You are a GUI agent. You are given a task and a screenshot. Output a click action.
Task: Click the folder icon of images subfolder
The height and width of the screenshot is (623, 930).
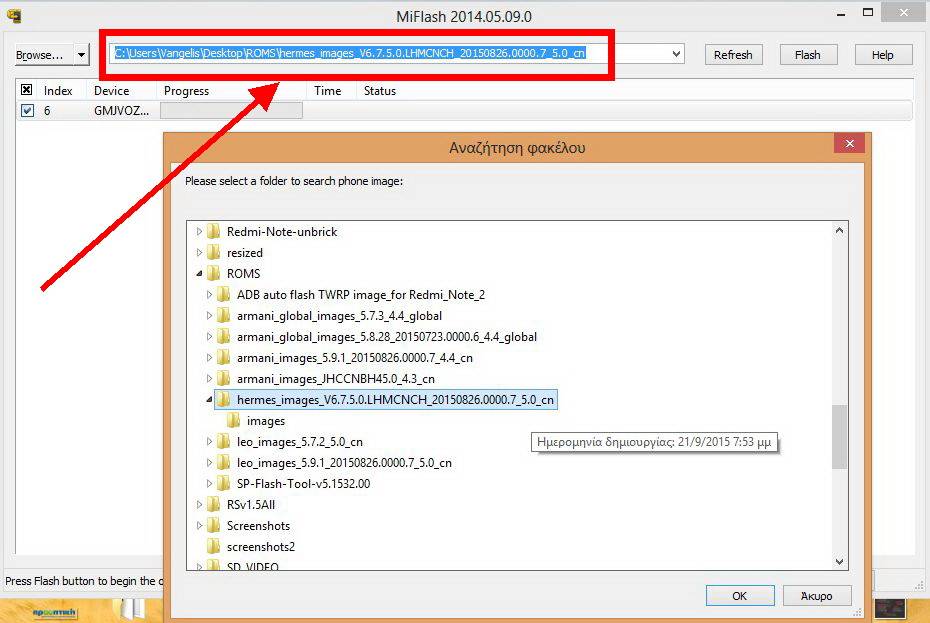click(x=233, y=421)
